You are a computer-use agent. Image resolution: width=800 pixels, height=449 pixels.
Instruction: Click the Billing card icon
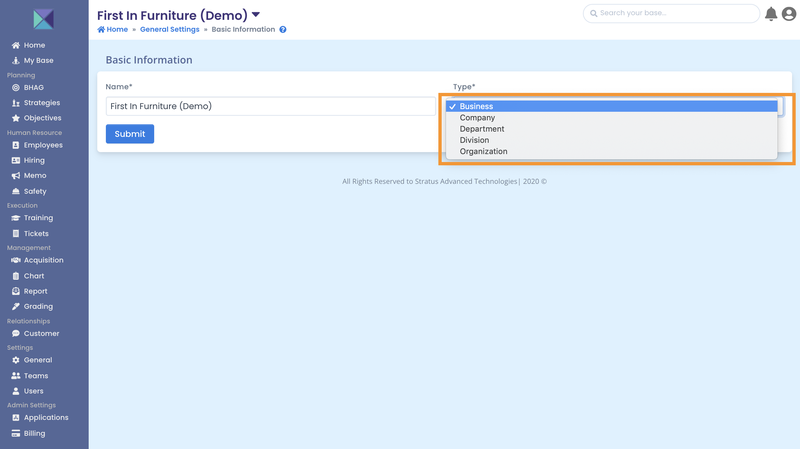(16, 434)
